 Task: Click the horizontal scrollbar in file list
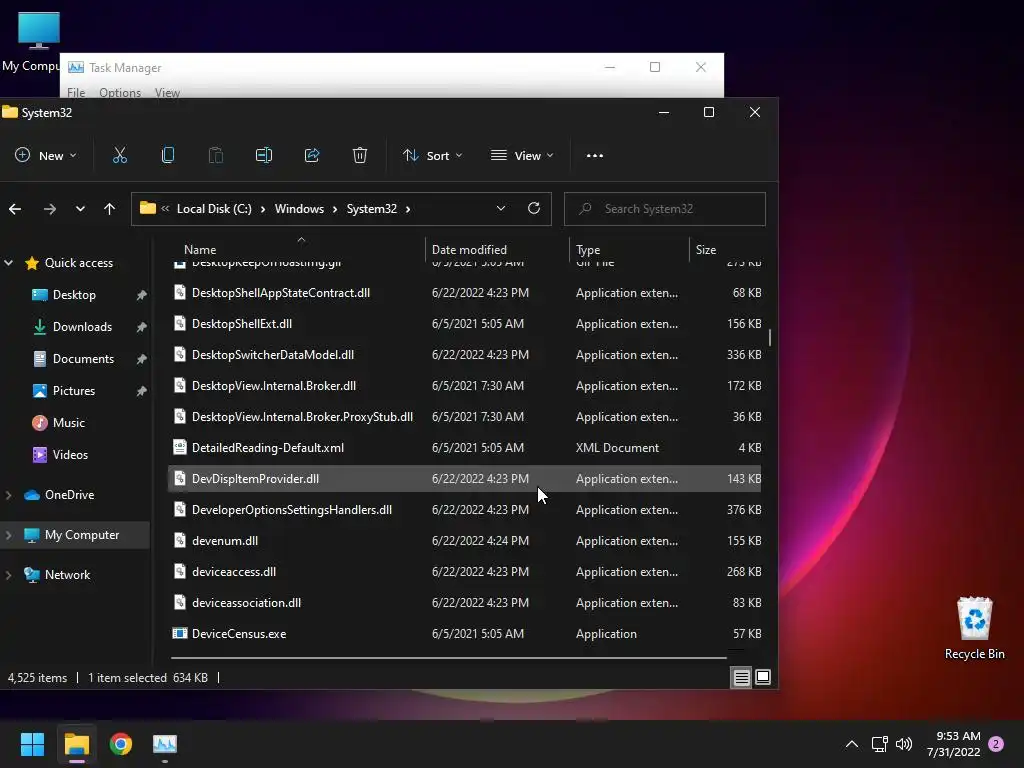pos(449,657)
